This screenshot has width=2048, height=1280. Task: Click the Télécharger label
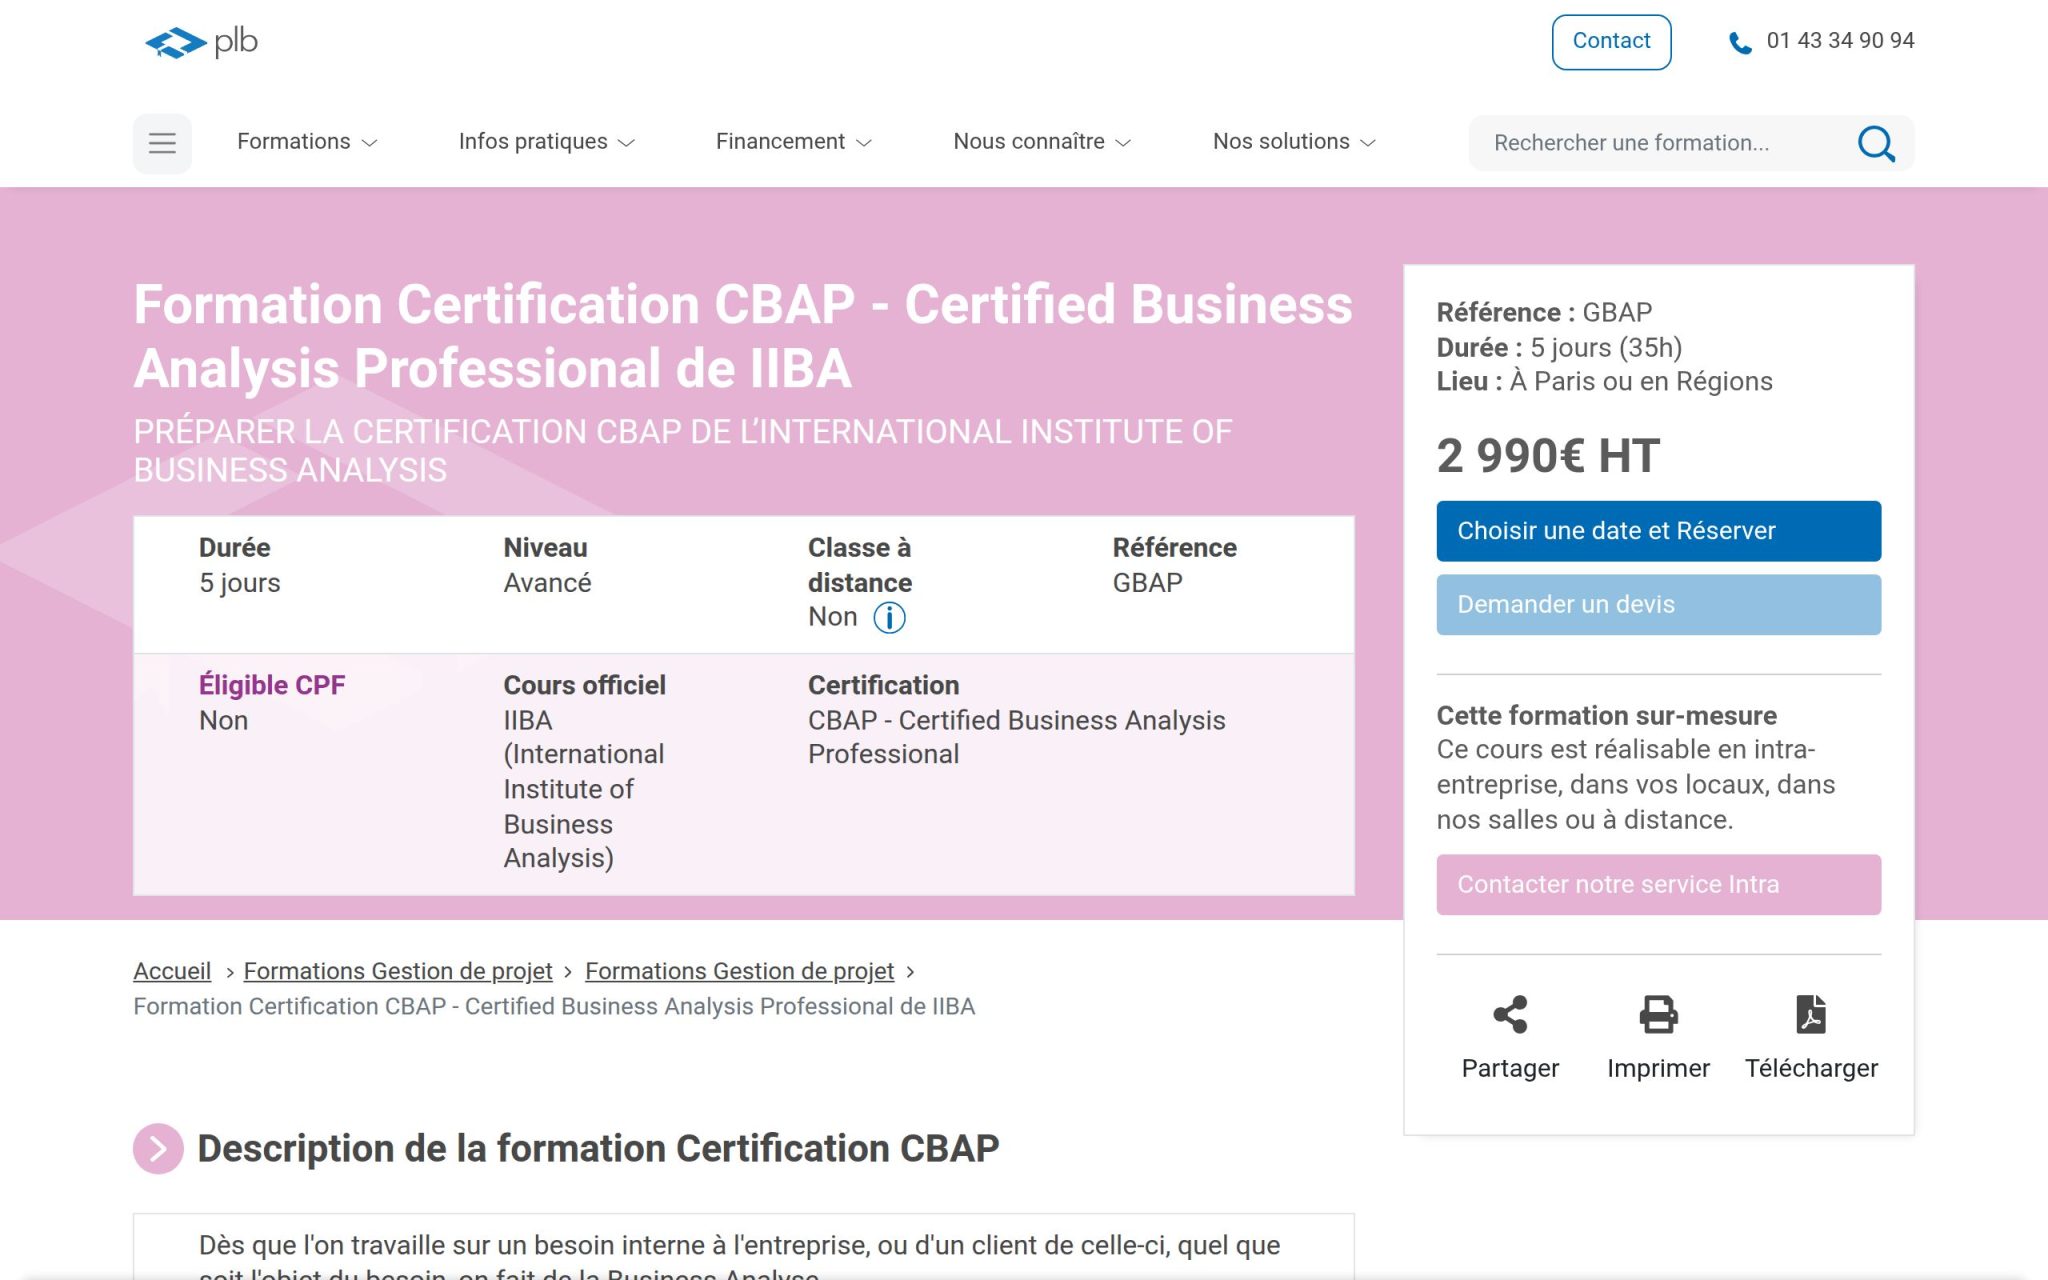(1811, 1068)
